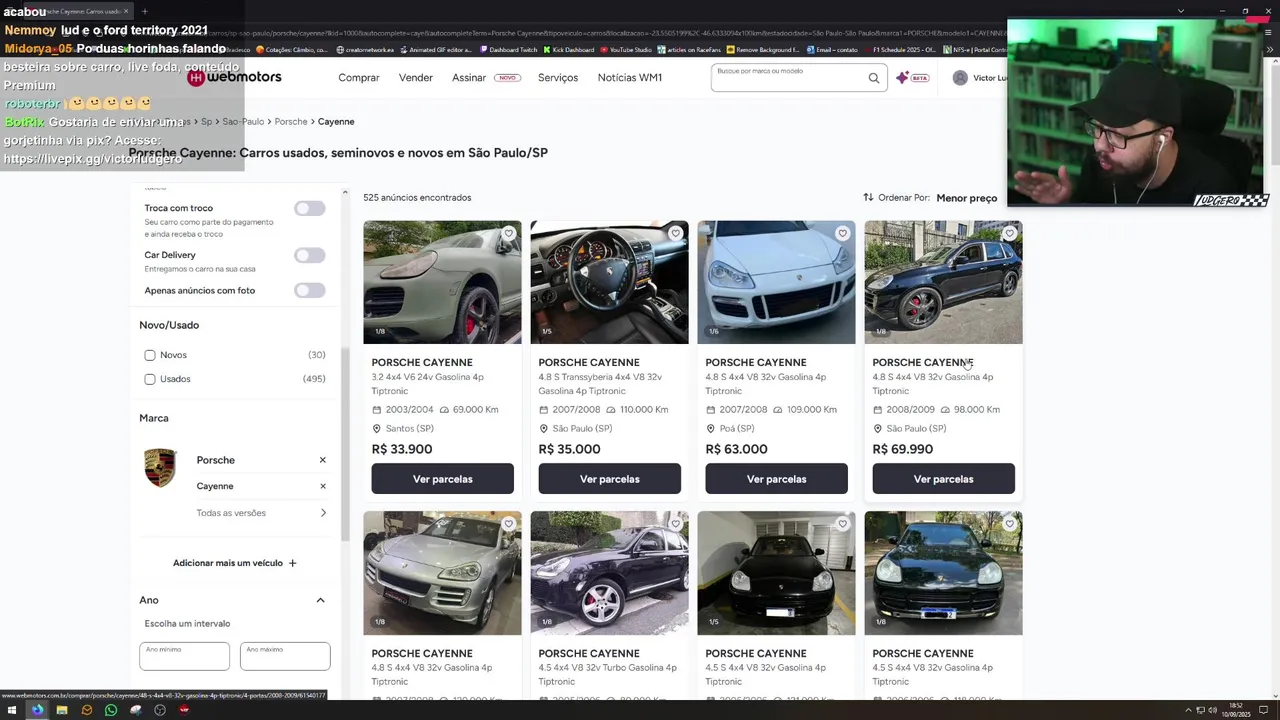The height and width of the screenshot is (720, 1280).
Task: Click the taskbar volume icon
Action: tap(1212, 710)
